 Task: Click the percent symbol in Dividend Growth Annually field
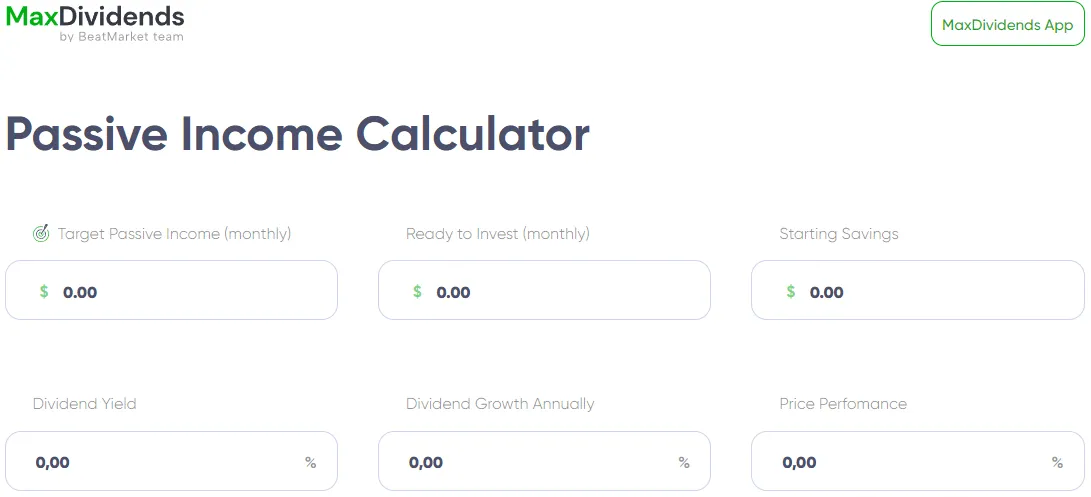click(684, 462)
